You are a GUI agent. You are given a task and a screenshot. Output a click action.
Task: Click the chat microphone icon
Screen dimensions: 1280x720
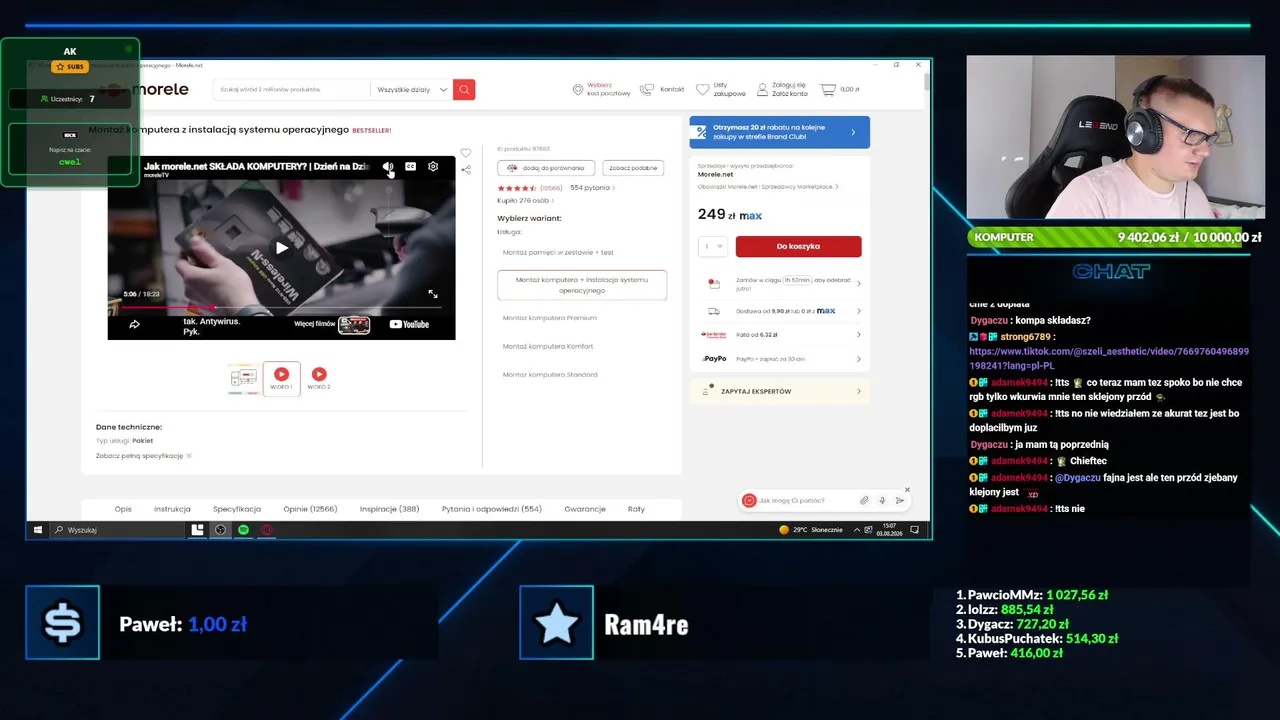click(x=882, y=500)
